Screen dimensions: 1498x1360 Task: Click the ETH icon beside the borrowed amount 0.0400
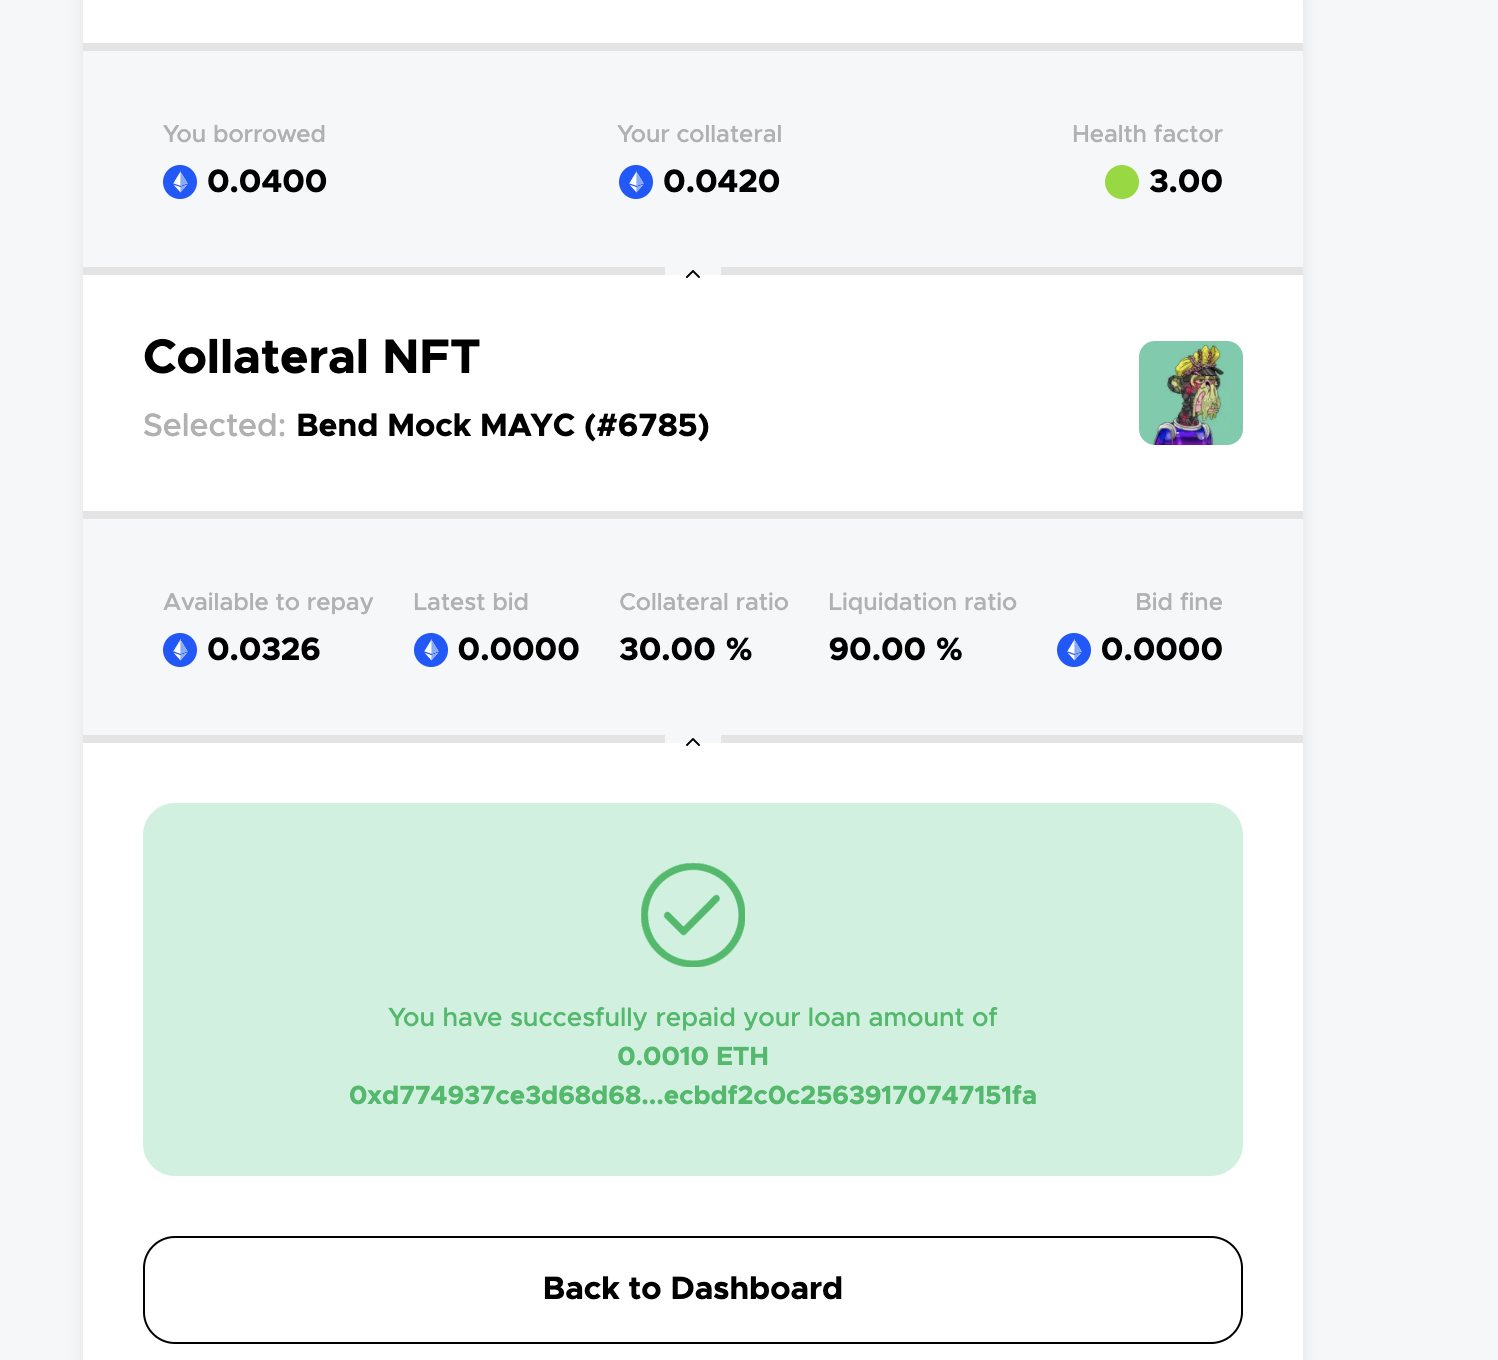tap(180, 182)
